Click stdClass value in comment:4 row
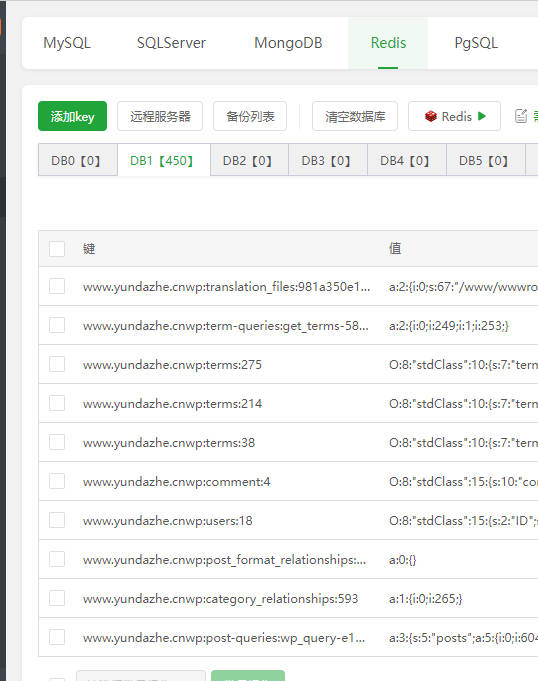538x681 pixels. [463, 482]
